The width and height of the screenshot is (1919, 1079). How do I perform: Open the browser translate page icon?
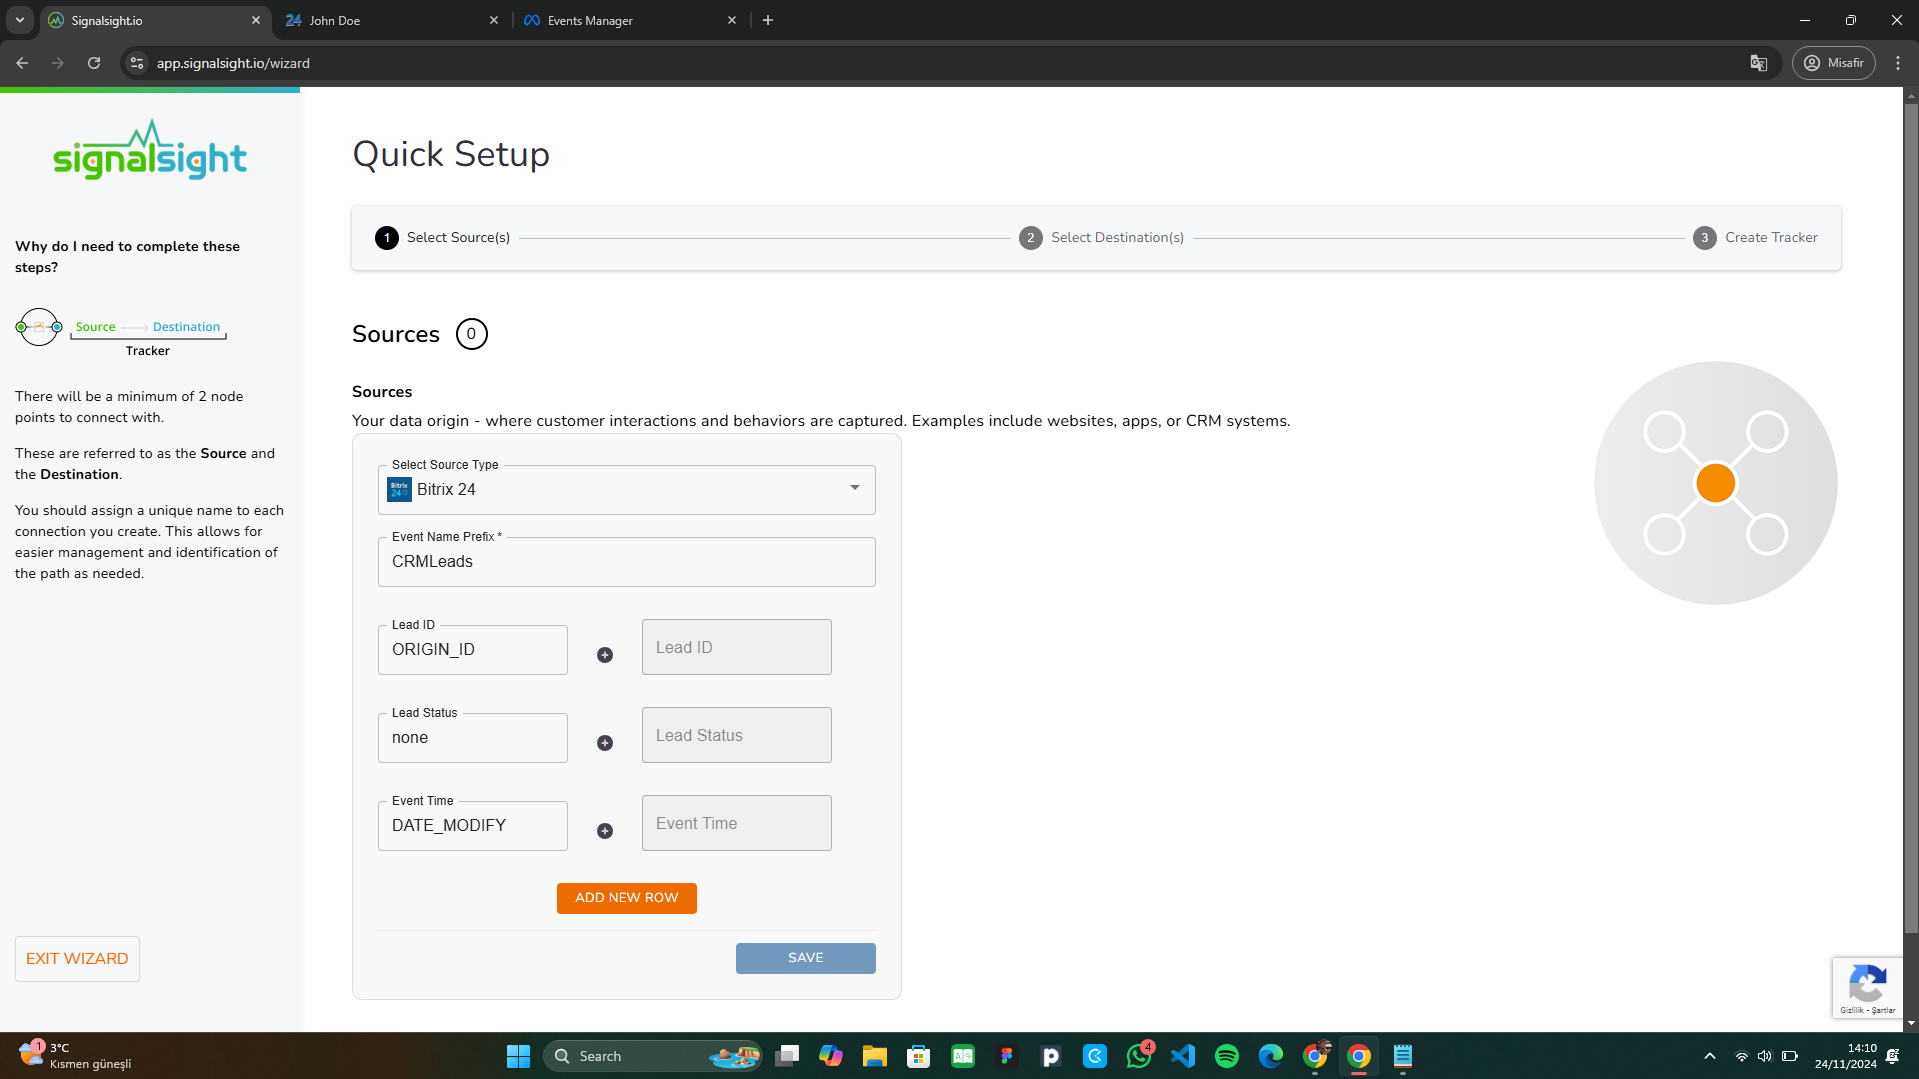(x=1758, y=63)
